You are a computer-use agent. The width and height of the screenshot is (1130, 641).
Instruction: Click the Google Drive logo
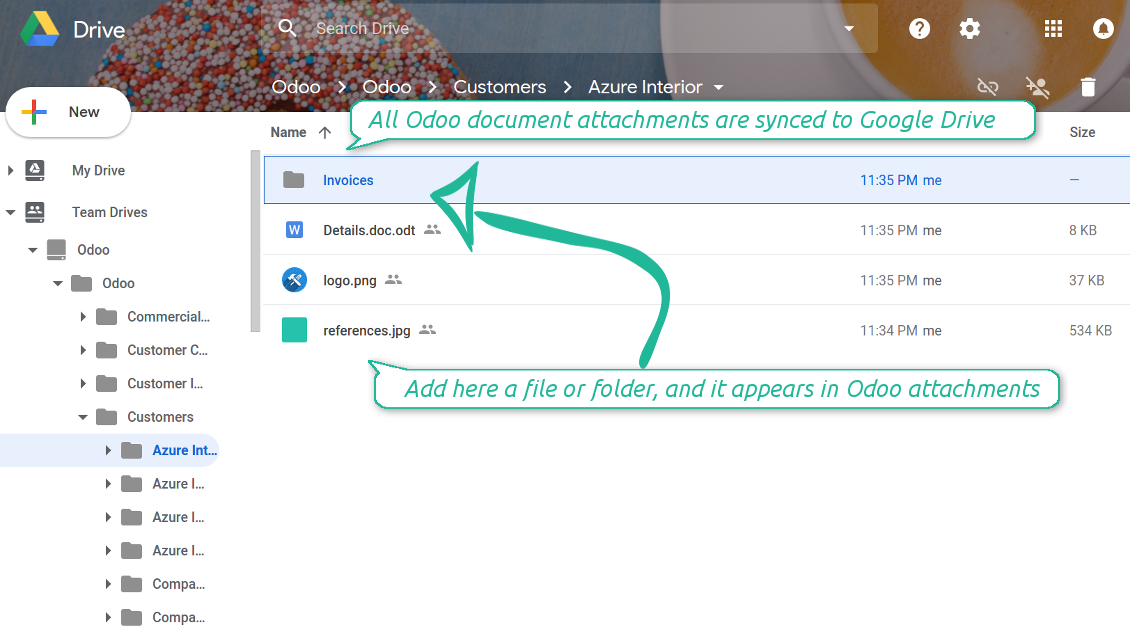coord(40,29)
